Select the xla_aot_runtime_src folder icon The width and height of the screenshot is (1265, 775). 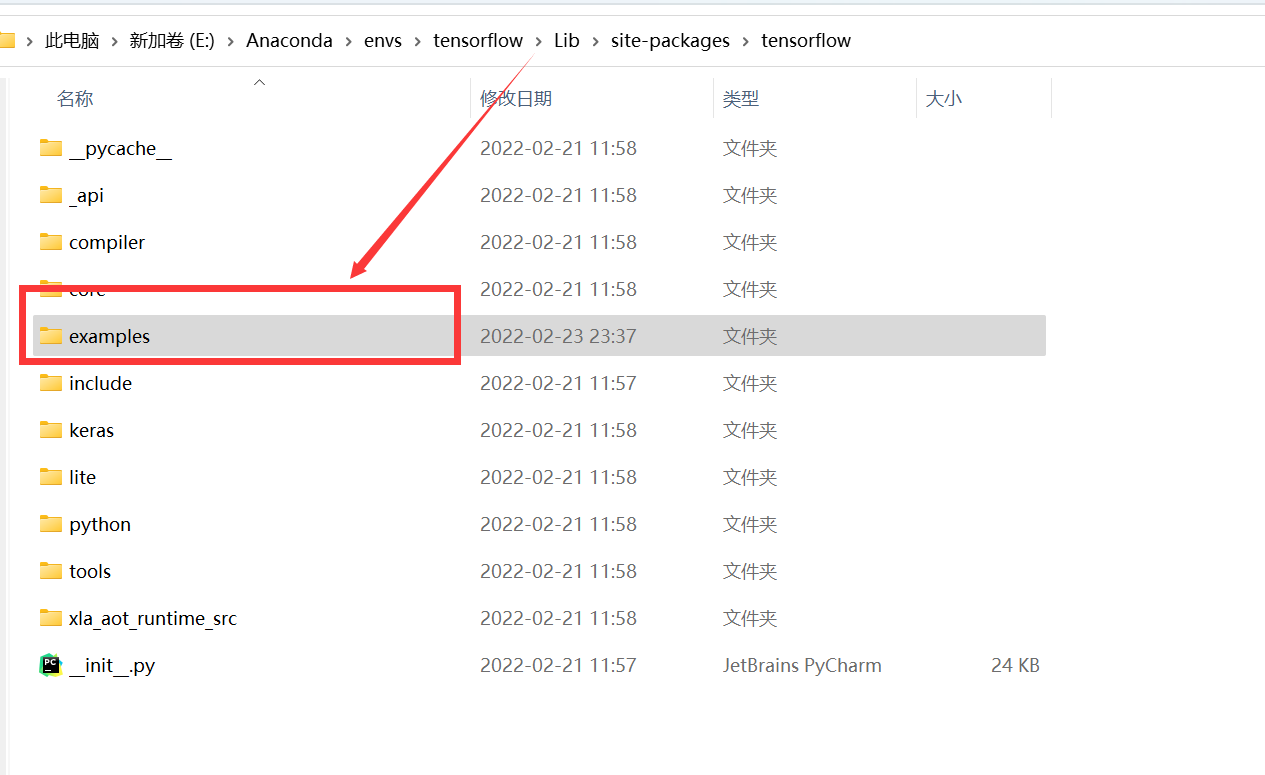(x=51, y=618)
